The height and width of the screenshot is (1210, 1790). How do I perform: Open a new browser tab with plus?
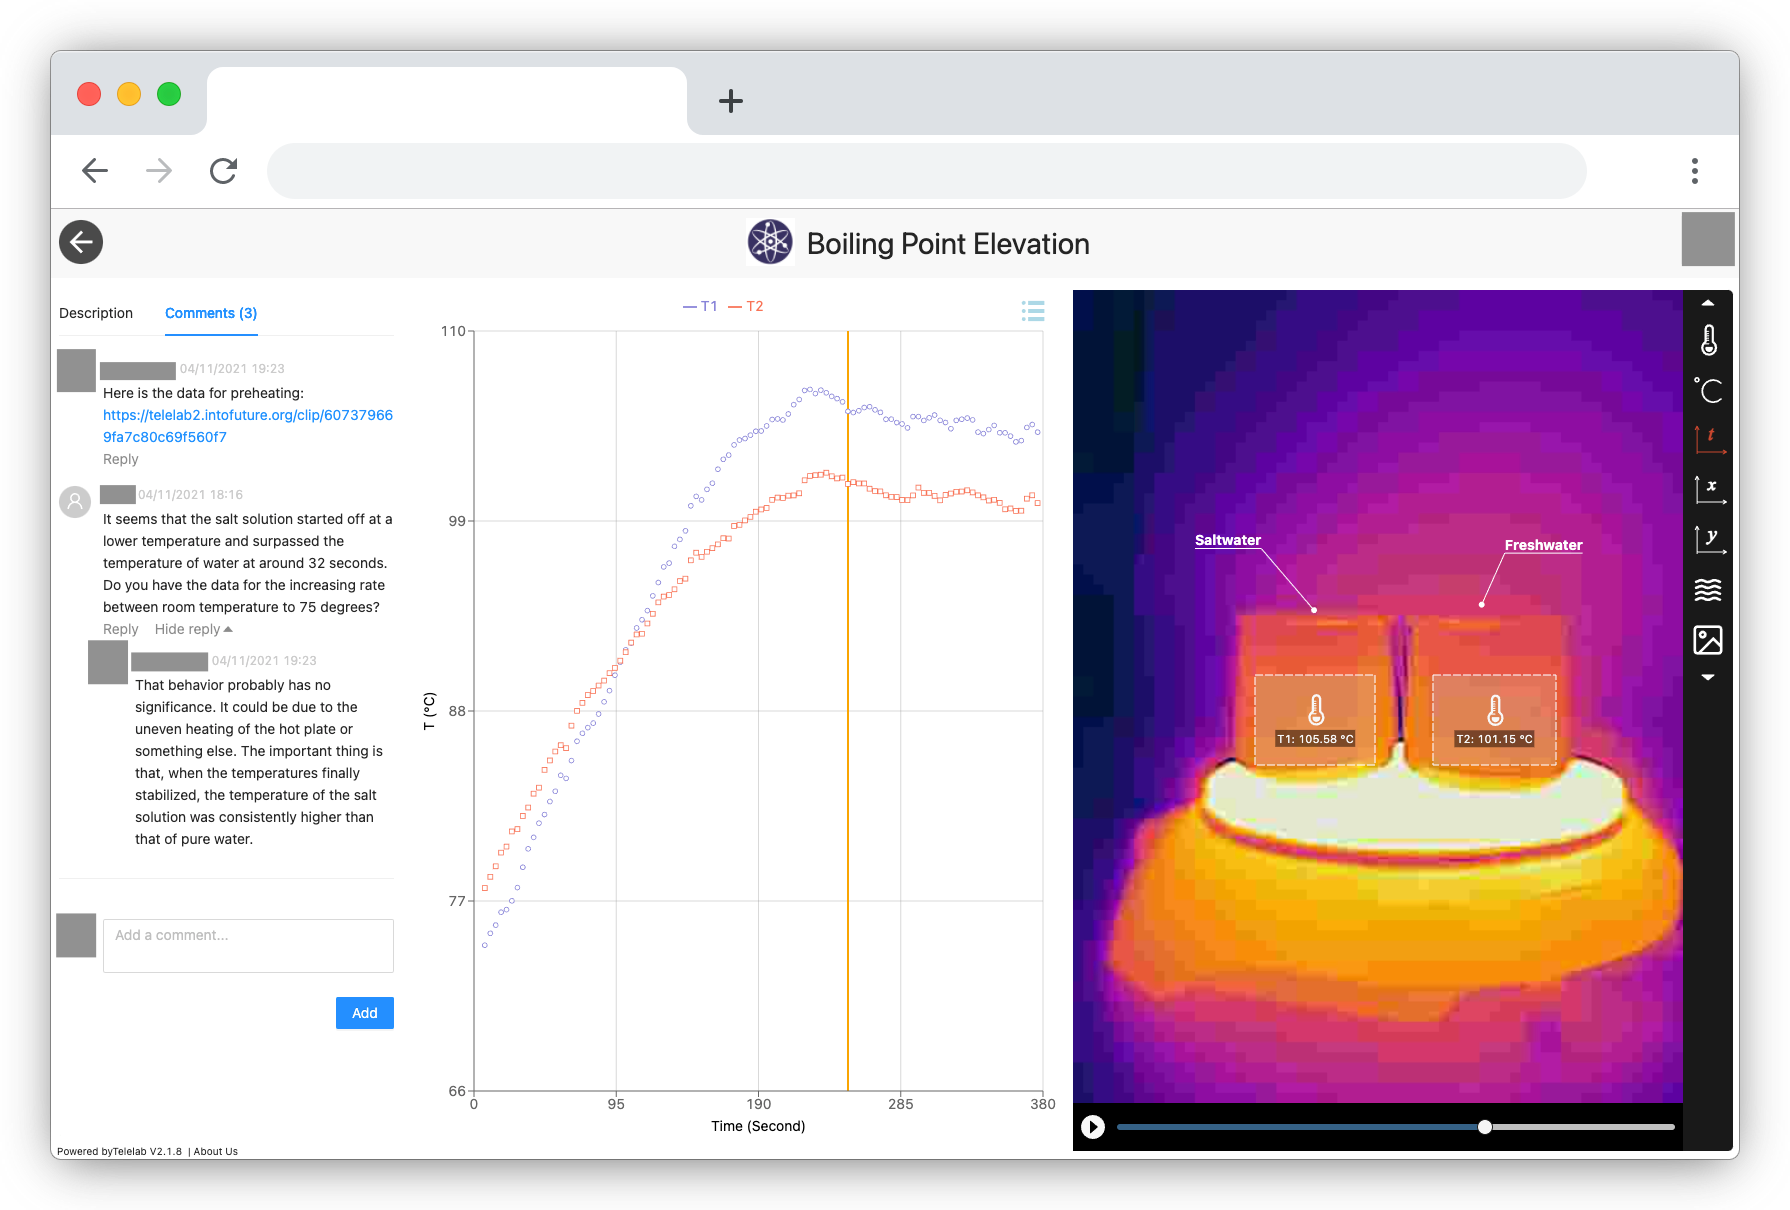point(731,100)
